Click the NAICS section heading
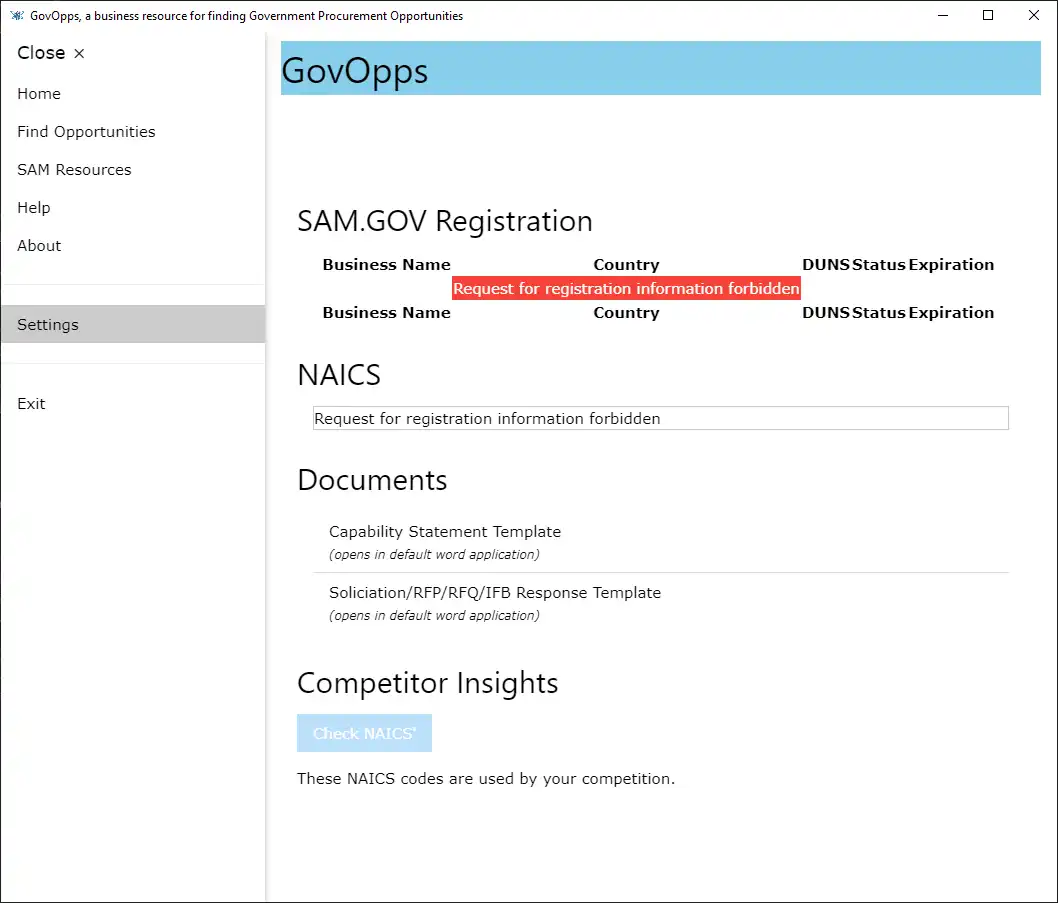Image resolution: width=1058 pixels, height=903 pixels. tap(339, 375)
